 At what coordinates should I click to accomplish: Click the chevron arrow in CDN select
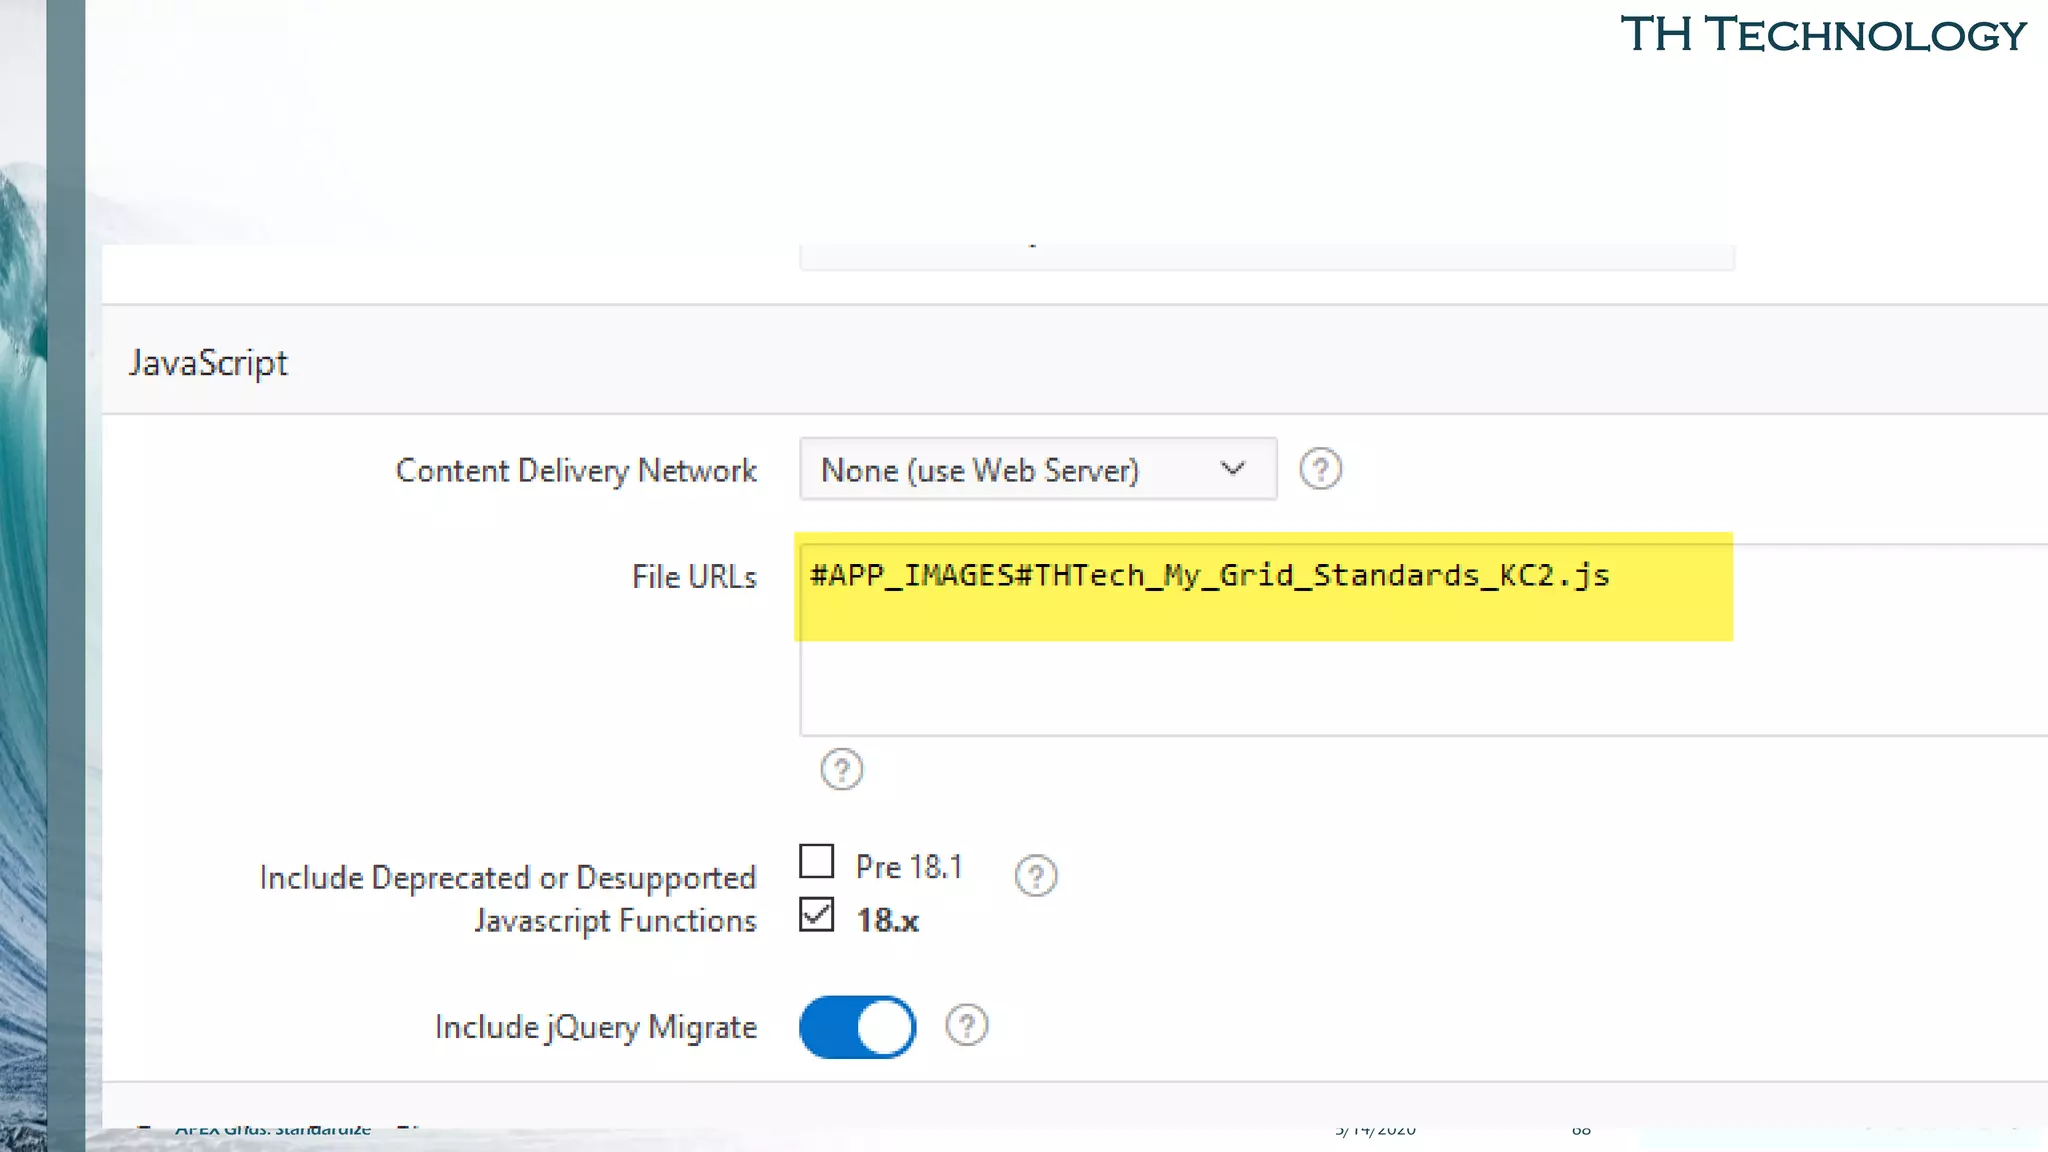tap(1232, 469)
